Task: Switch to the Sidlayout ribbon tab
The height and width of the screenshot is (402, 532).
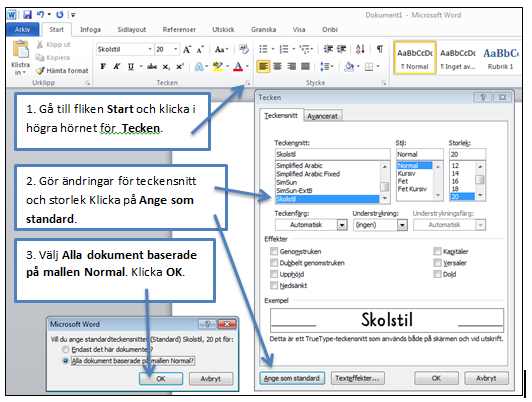Action: pos(132,30)
